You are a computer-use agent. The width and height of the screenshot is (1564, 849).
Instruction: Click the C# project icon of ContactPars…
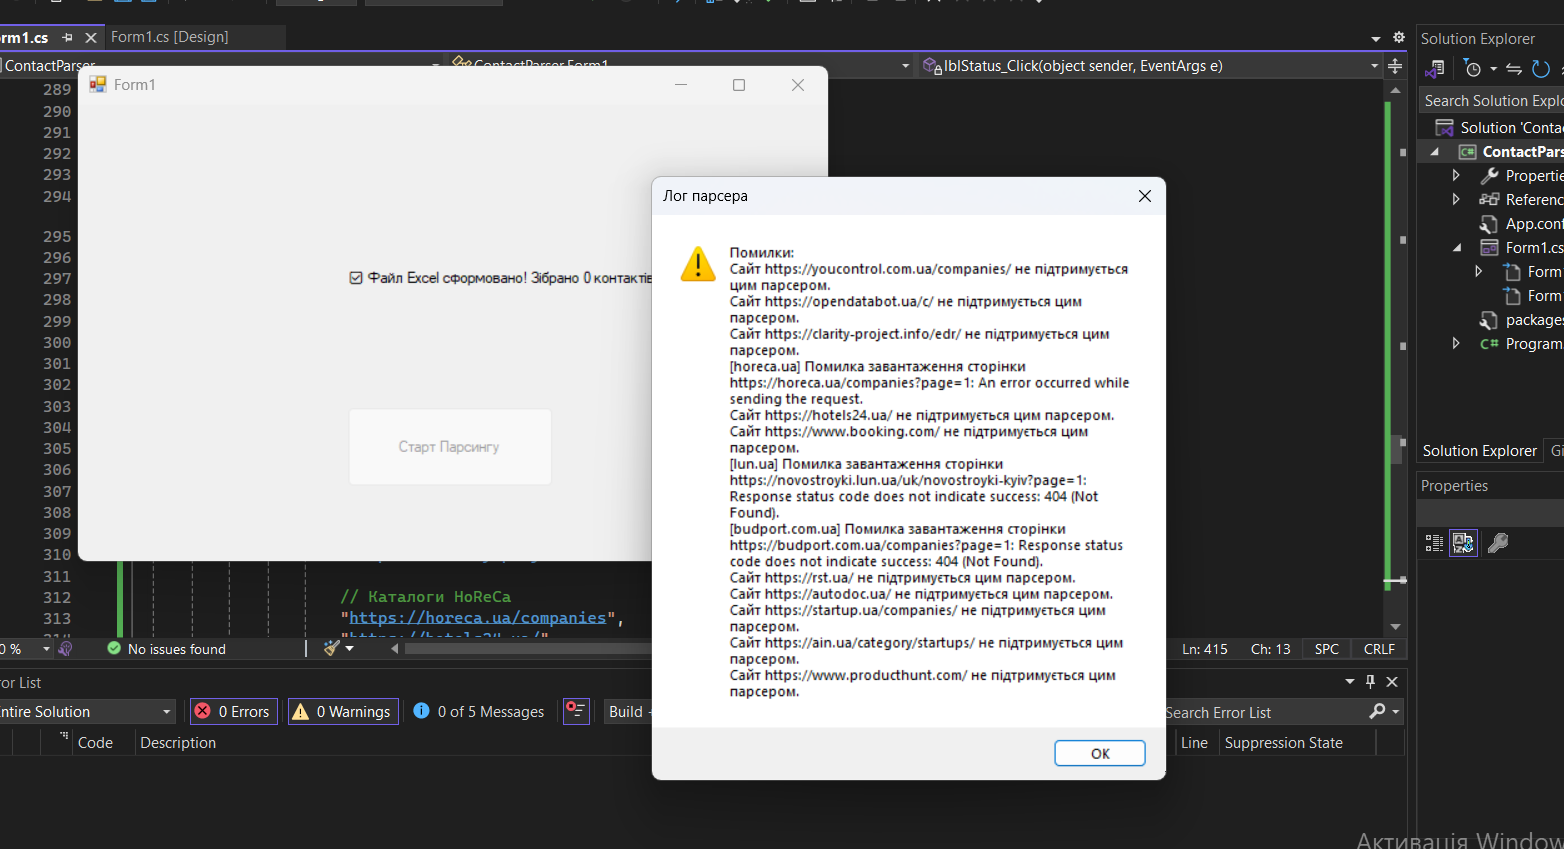pyautogui.click(x=1467, y=152)
